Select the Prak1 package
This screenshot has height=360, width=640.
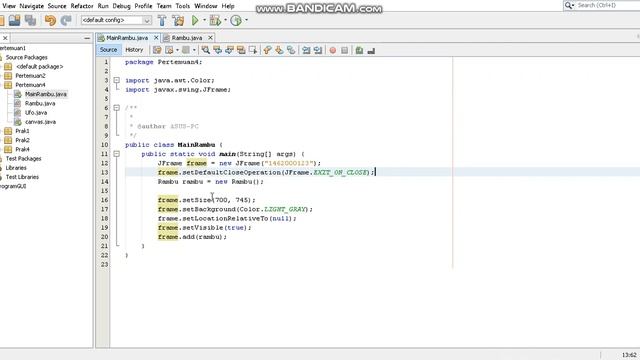[22, 131]
